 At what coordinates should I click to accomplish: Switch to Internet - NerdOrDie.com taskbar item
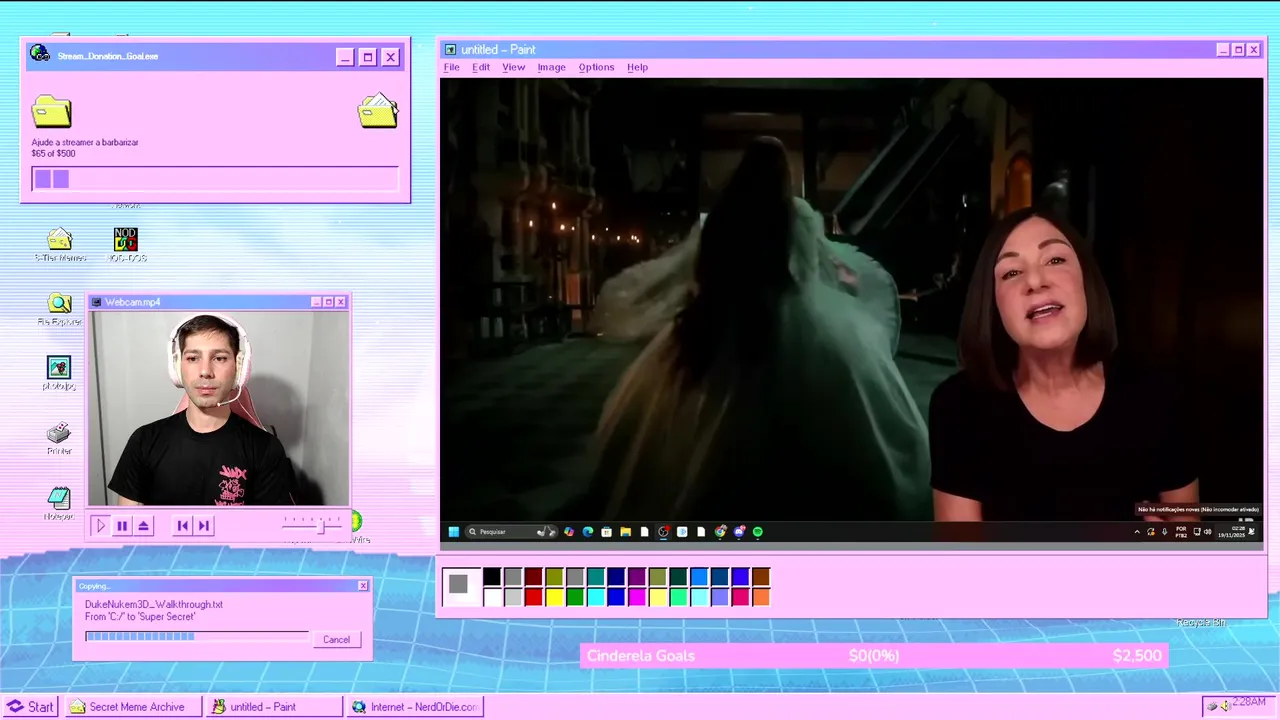(415, 706)
